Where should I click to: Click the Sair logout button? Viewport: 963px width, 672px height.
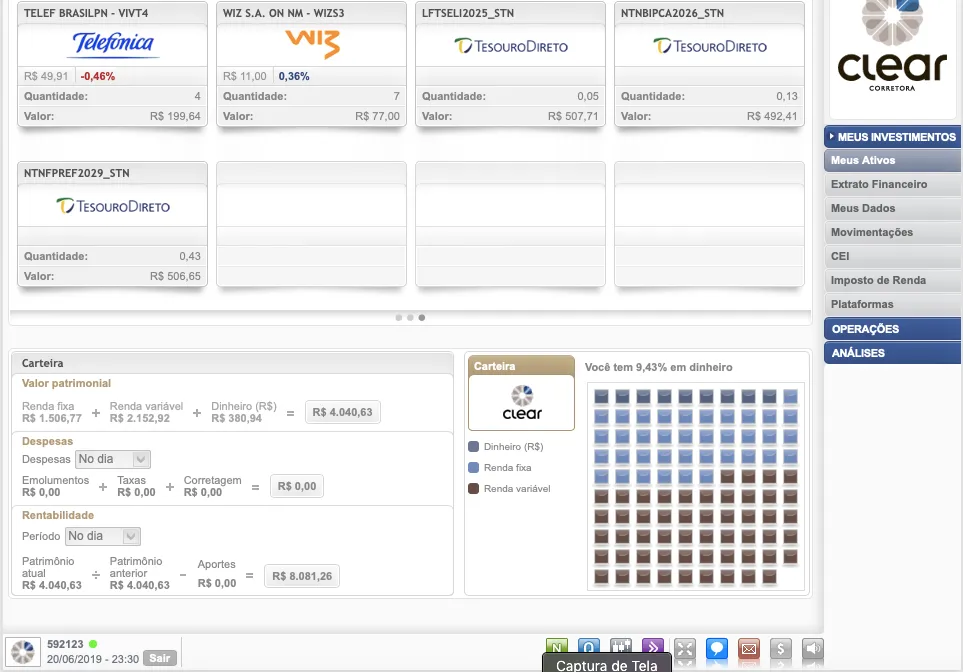(x=158, y=658)
